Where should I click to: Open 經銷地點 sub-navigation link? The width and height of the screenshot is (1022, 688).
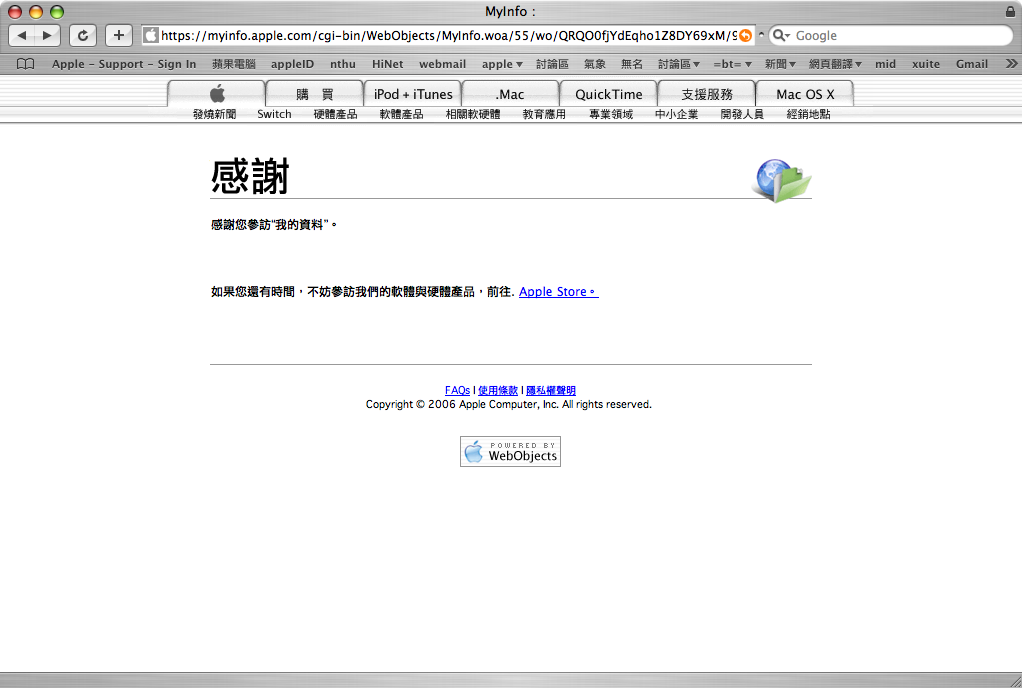tap(808, 114)
